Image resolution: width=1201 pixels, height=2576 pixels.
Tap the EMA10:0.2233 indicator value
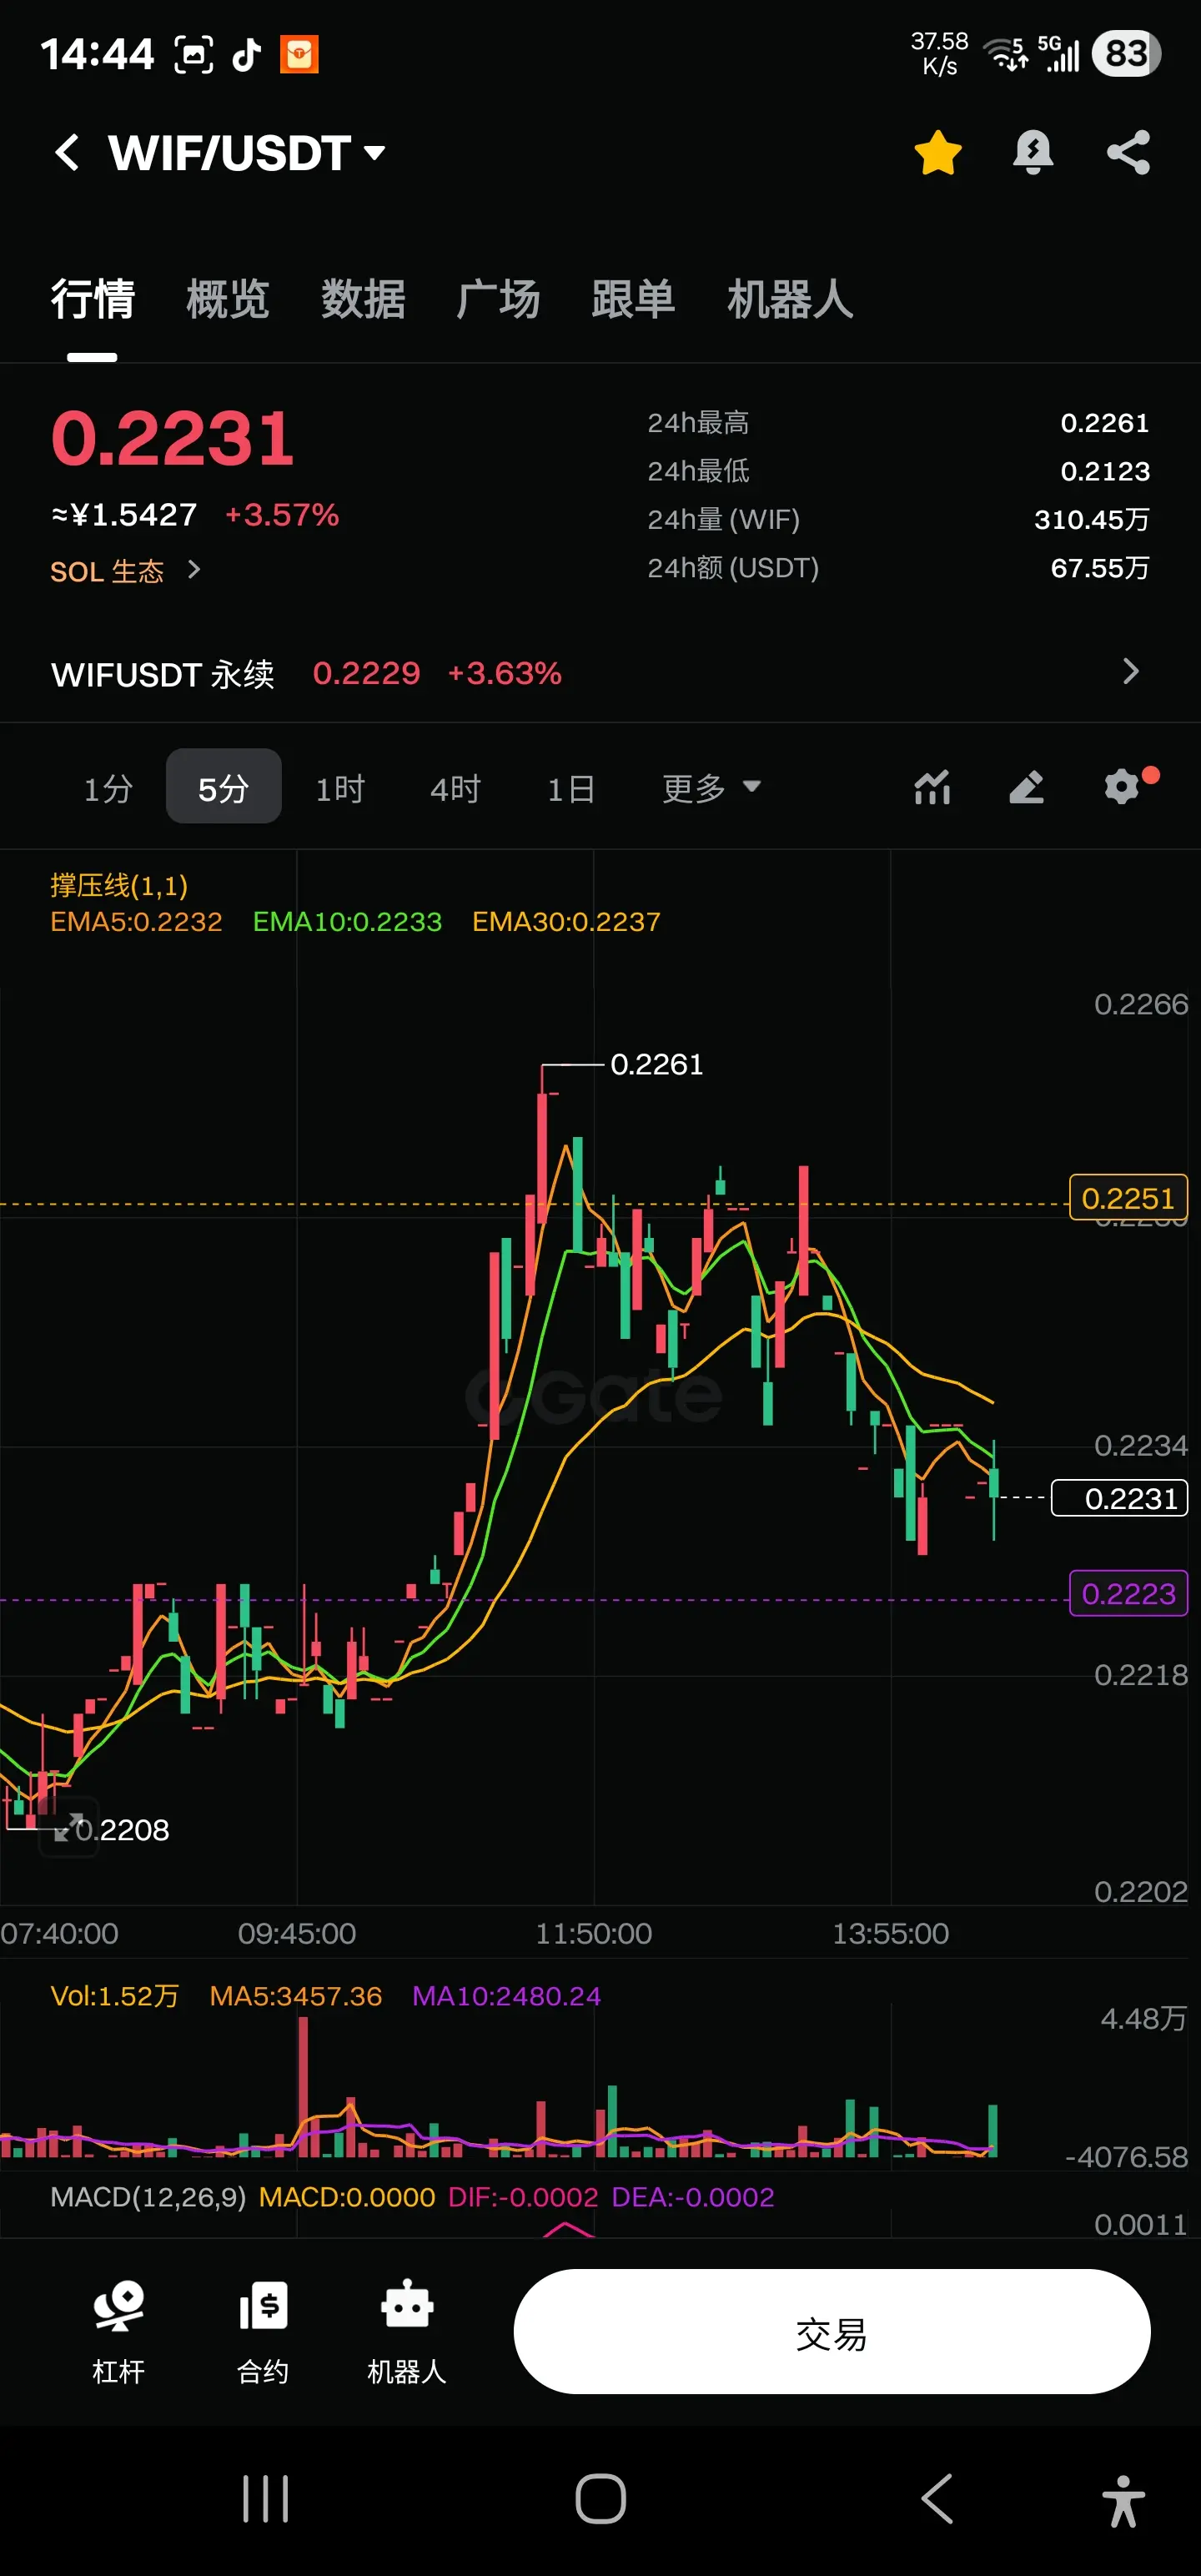pos(347,921)
